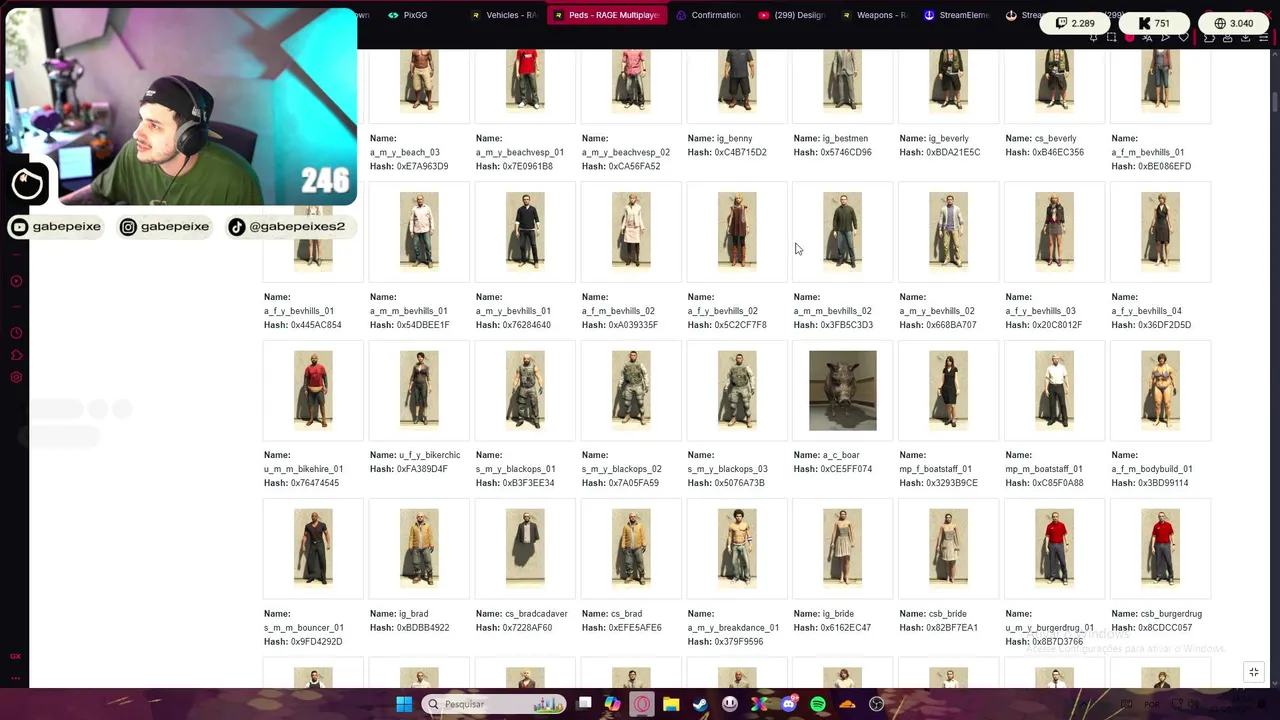Click the a_m_y_breakdance_01 ped thumbnail

tap(737, 548)
